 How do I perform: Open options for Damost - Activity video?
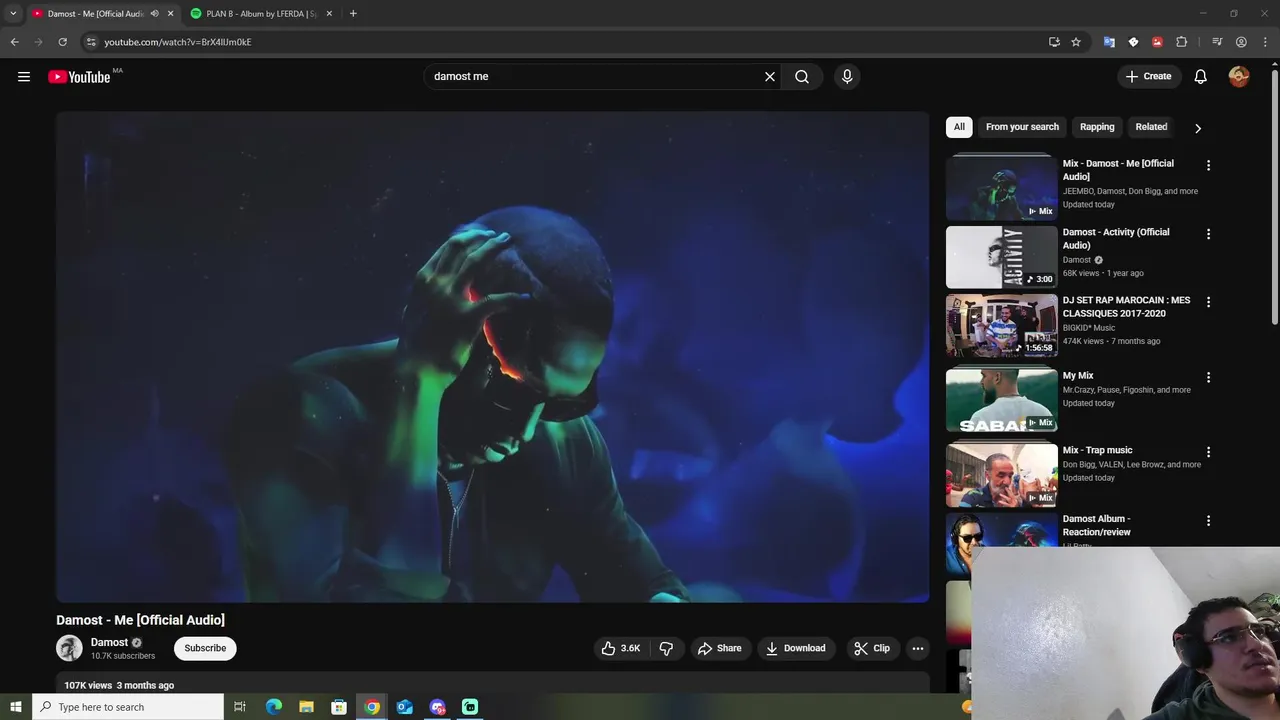point(1208,234)
